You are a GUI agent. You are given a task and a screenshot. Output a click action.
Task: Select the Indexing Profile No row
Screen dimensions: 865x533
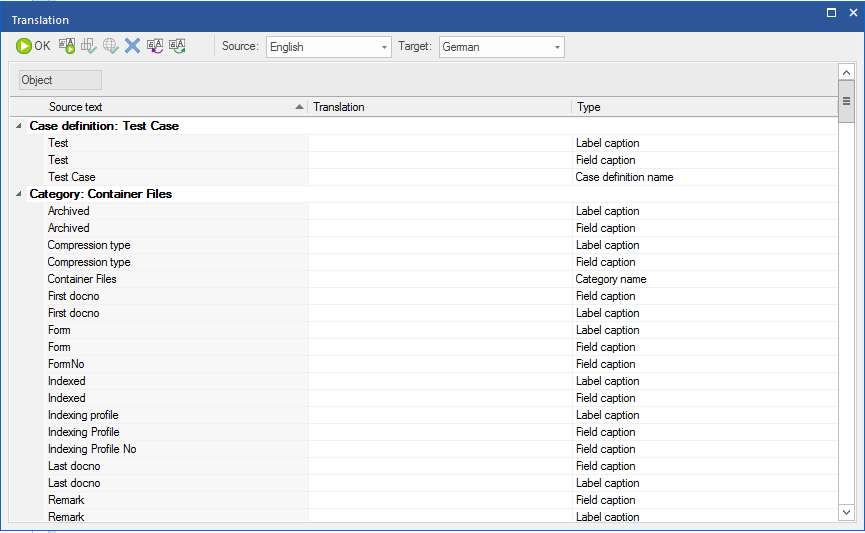click(x=177, y=449)
